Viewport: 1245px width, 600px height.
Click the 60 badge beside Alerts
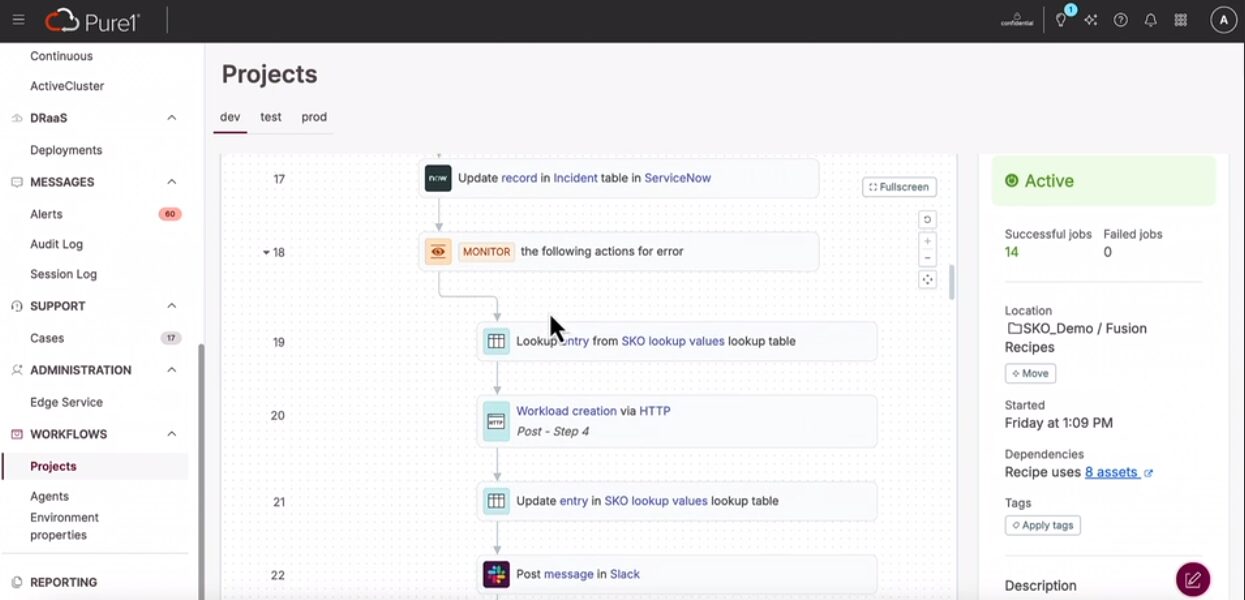click(170, 214)
